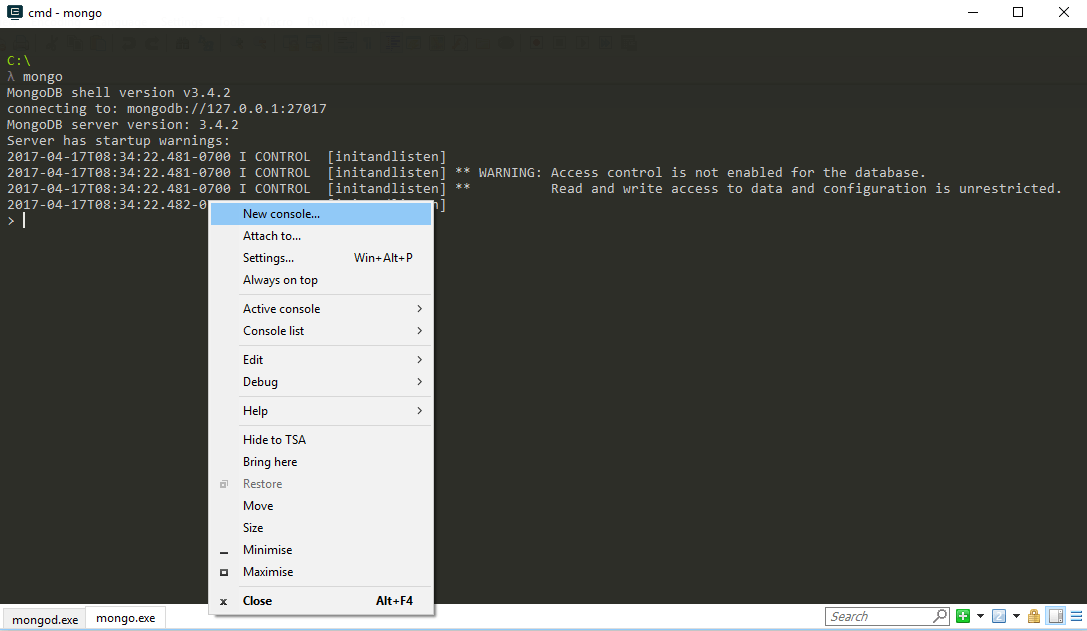Image resolution: width=1087 pixels, height=631 pixels.
Task: Toggle the padlock lock-console icon
Action: click(1034, 616)
